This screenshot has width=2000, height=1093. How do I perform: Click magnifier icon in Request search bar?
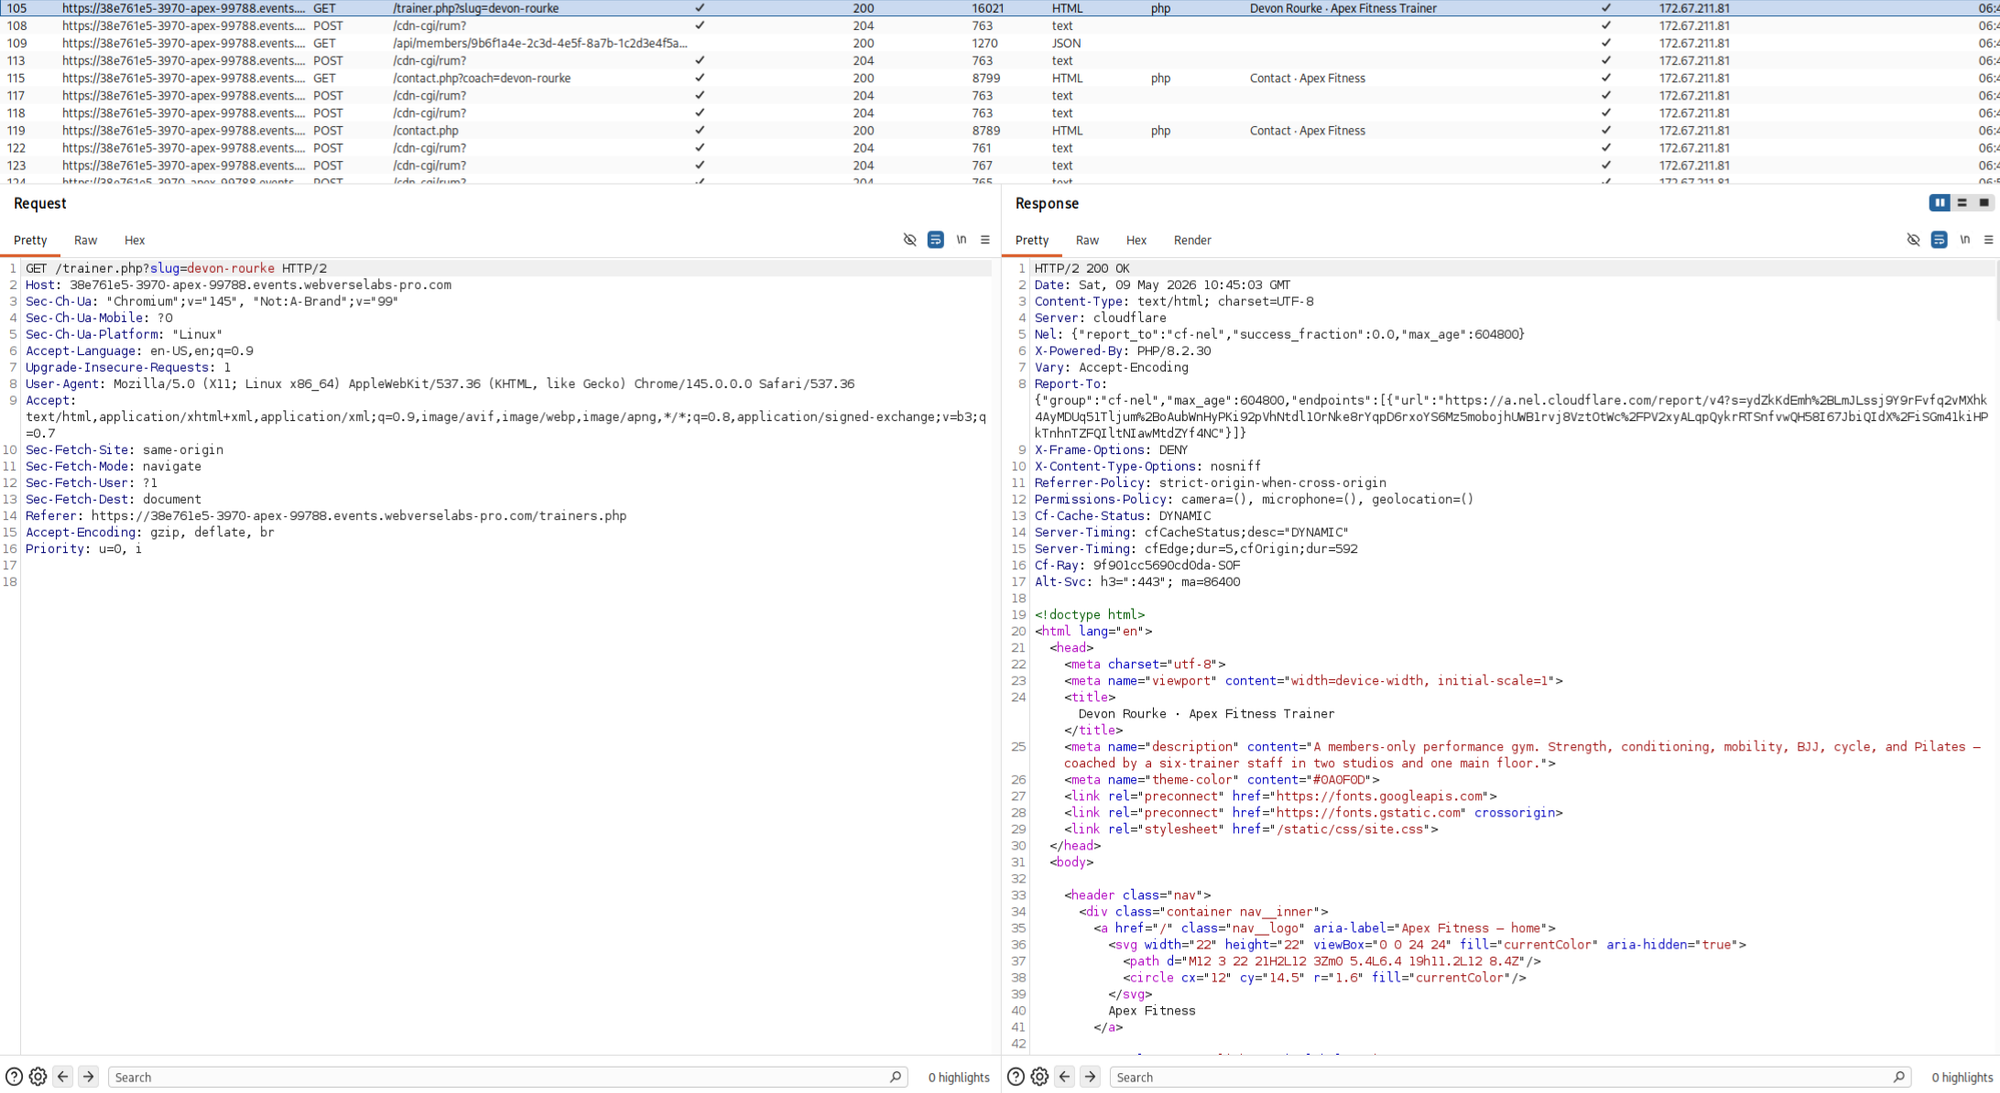click(895, 1077)
